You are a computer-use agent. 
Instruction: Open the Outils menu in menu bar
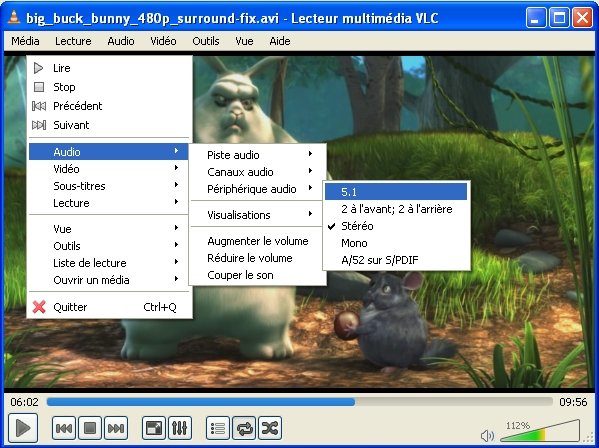pyautogui.click(x=206, y=41)
